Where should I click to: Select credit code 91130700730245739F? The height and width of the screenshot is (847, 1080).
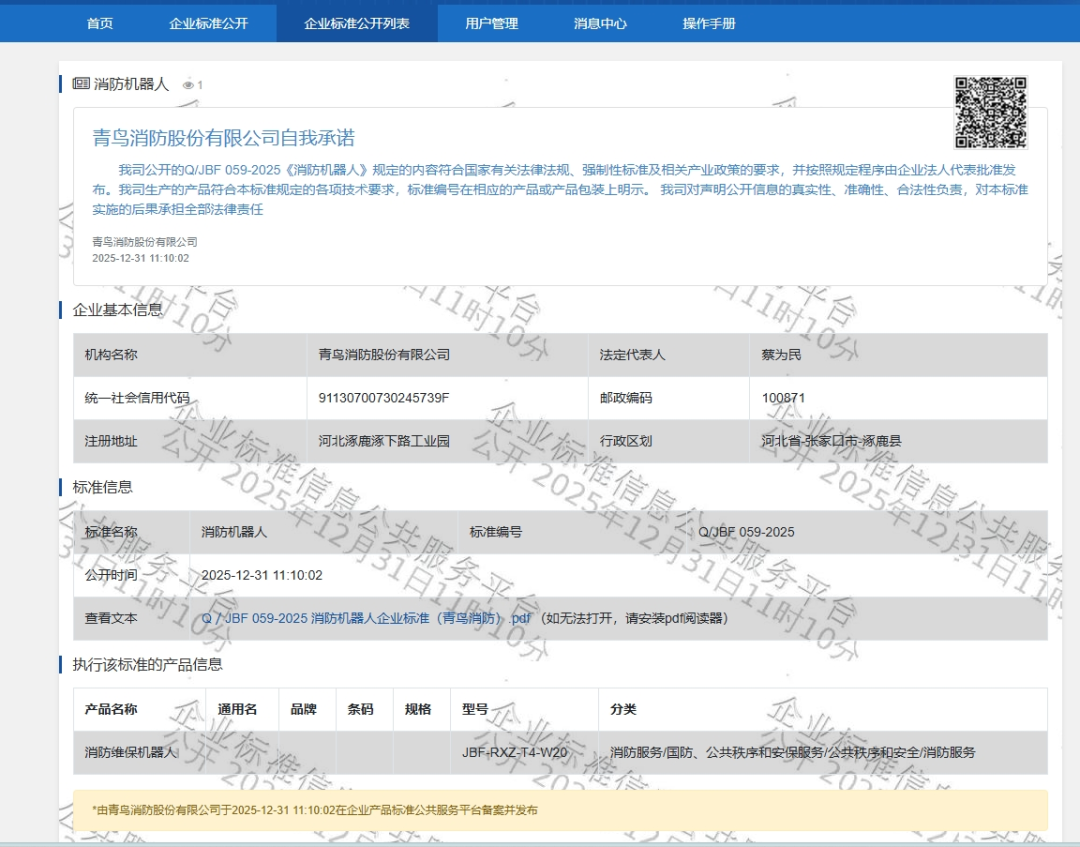pos(384,398)
